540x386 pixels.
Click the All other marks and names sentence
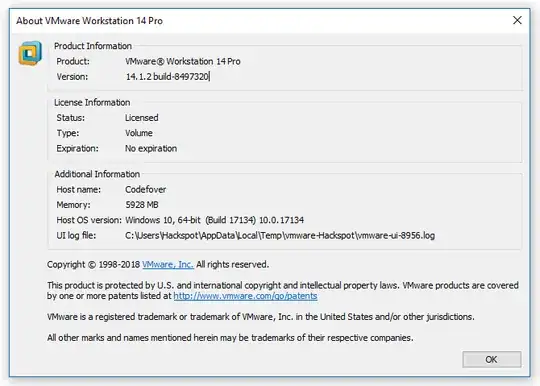[x=230, y=338]
